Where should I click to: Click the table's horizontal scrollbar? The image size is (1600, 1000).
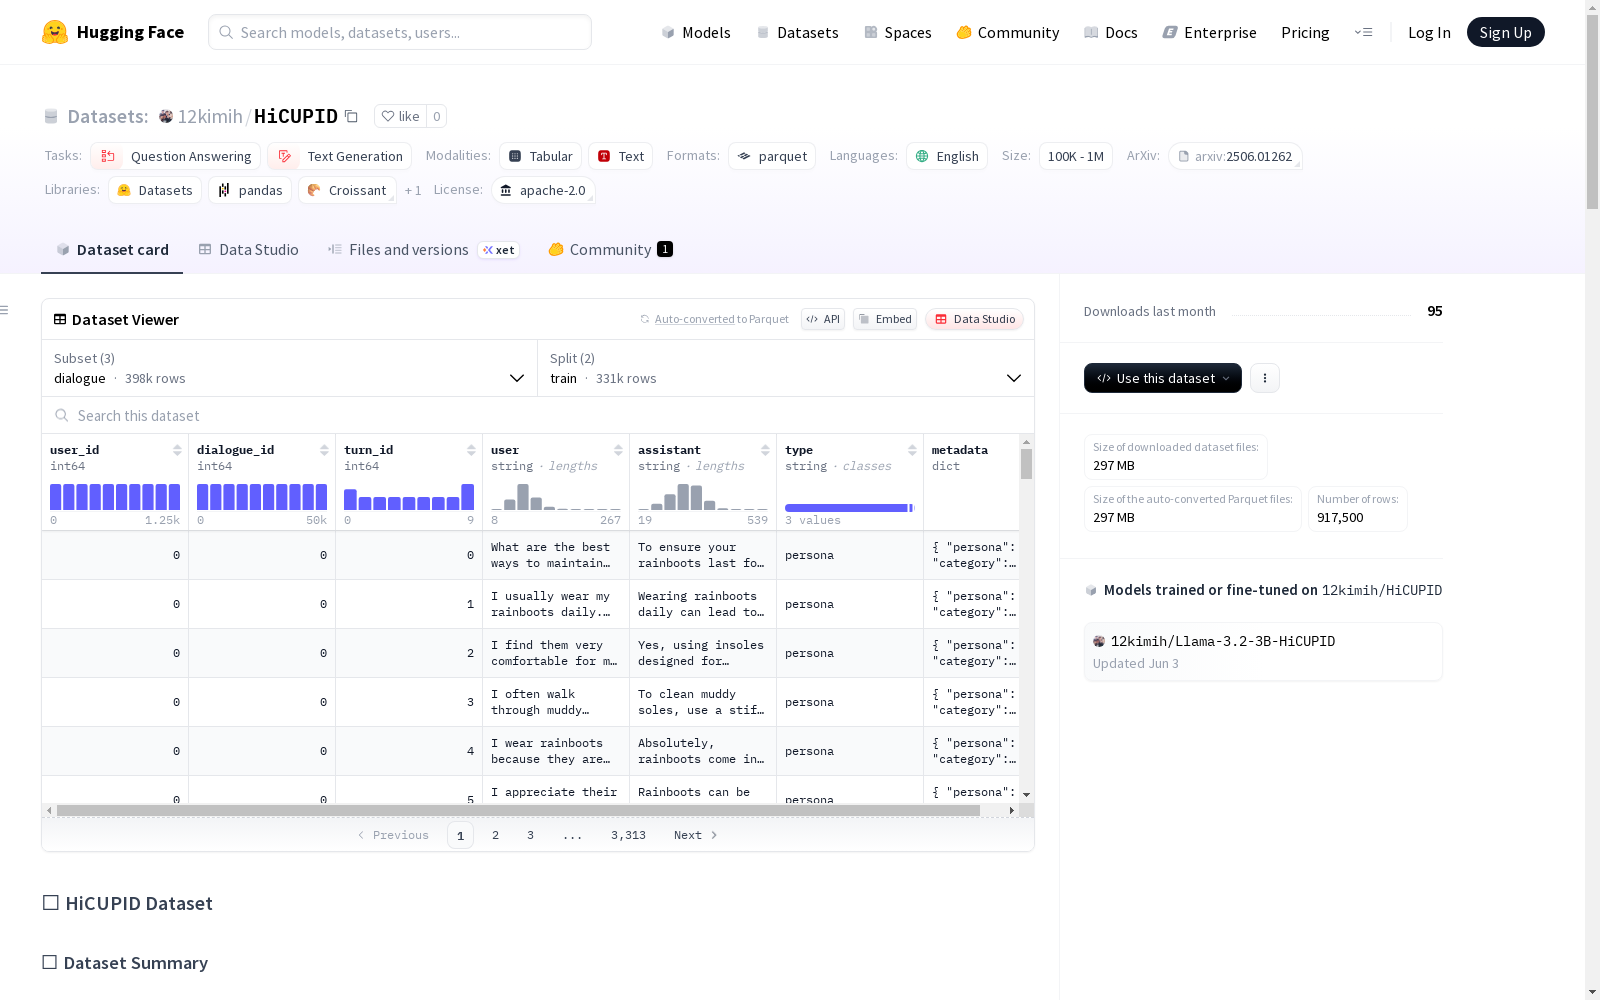coord(518,810)
